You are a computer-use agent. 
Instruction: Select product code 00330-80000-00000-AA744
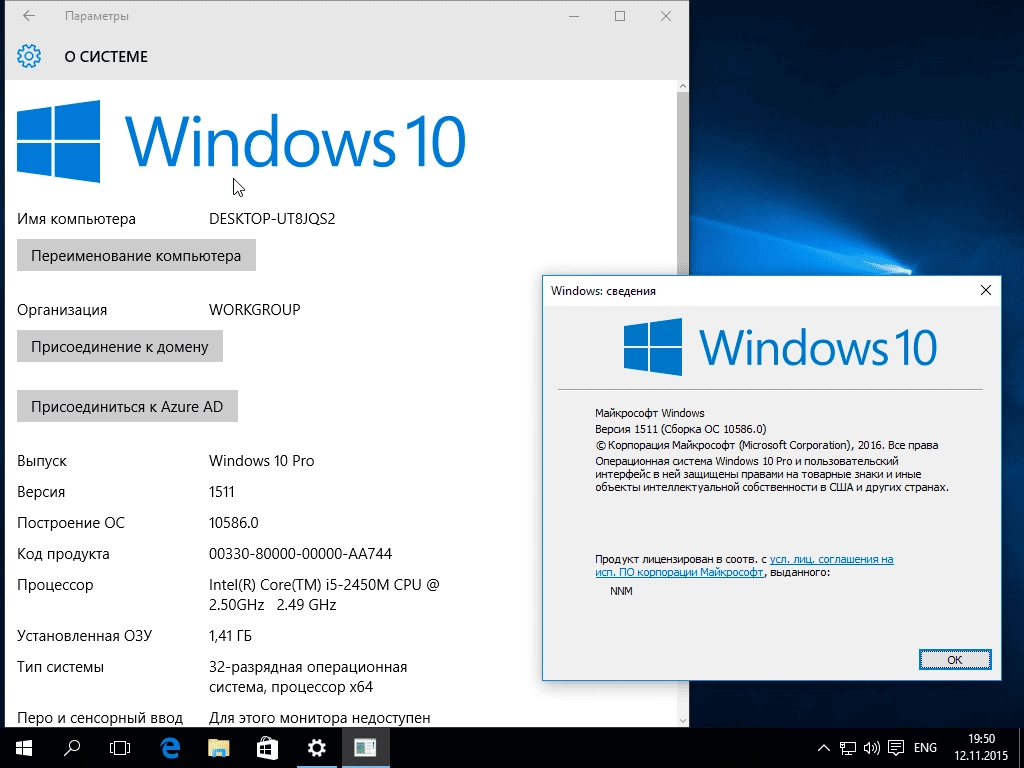pyautogui.click(x=300, y=554)
